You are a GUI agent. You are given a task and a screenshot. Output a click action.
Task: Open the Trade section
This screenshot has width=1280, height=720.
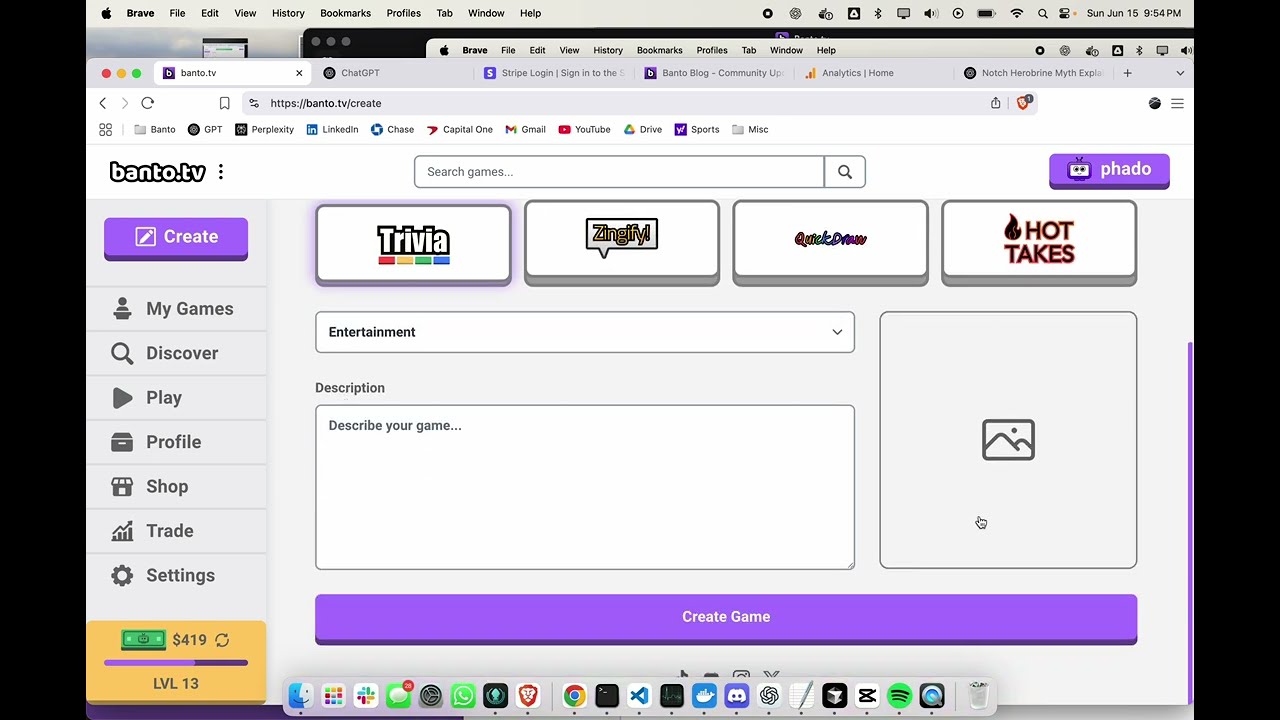176,531
